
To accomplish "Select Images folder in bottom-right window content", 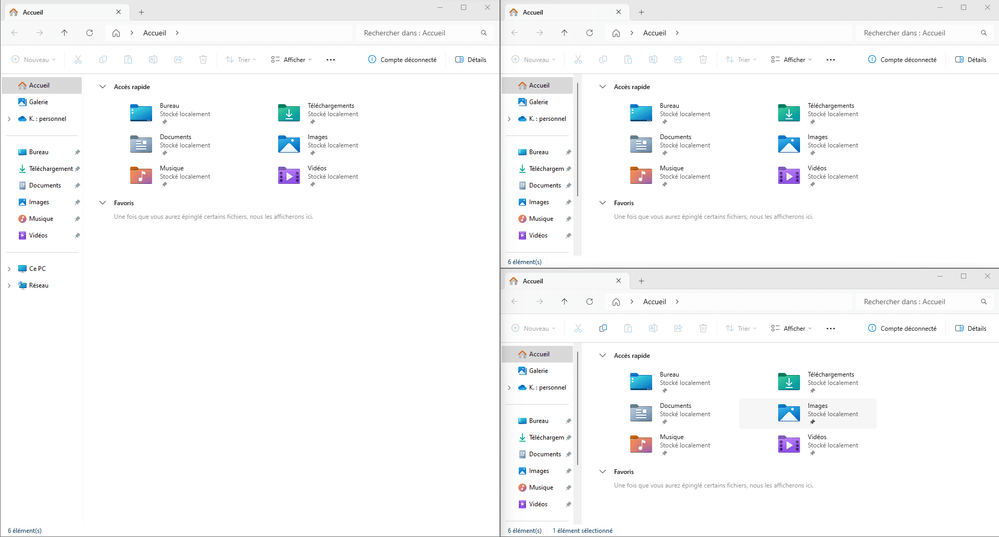I will click(x=808, y=413).
